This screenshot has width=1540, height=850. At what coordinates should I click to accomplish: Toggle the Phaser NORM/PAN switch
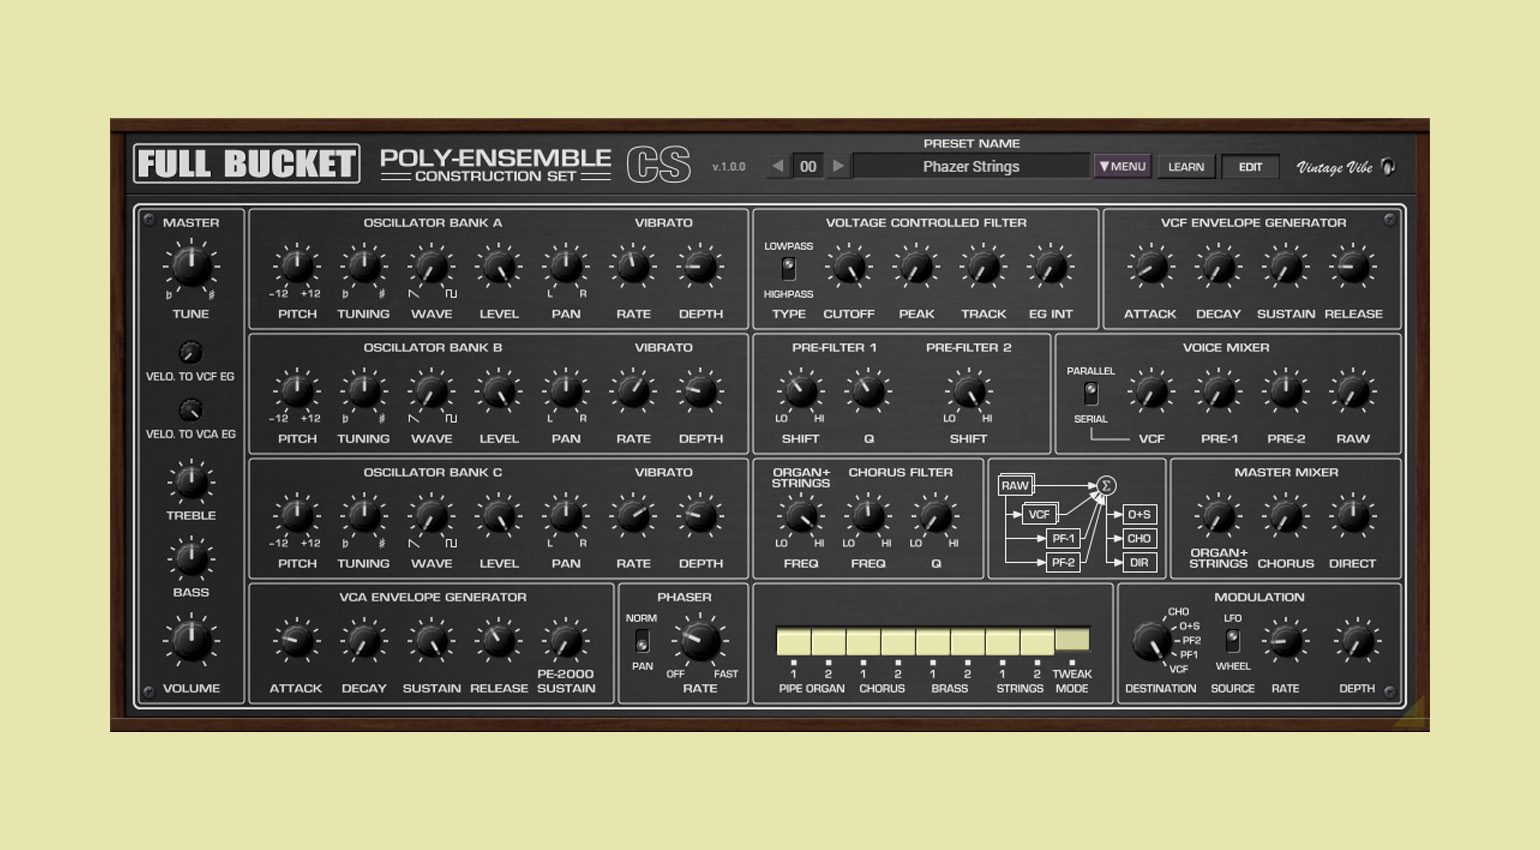point(642,641)
